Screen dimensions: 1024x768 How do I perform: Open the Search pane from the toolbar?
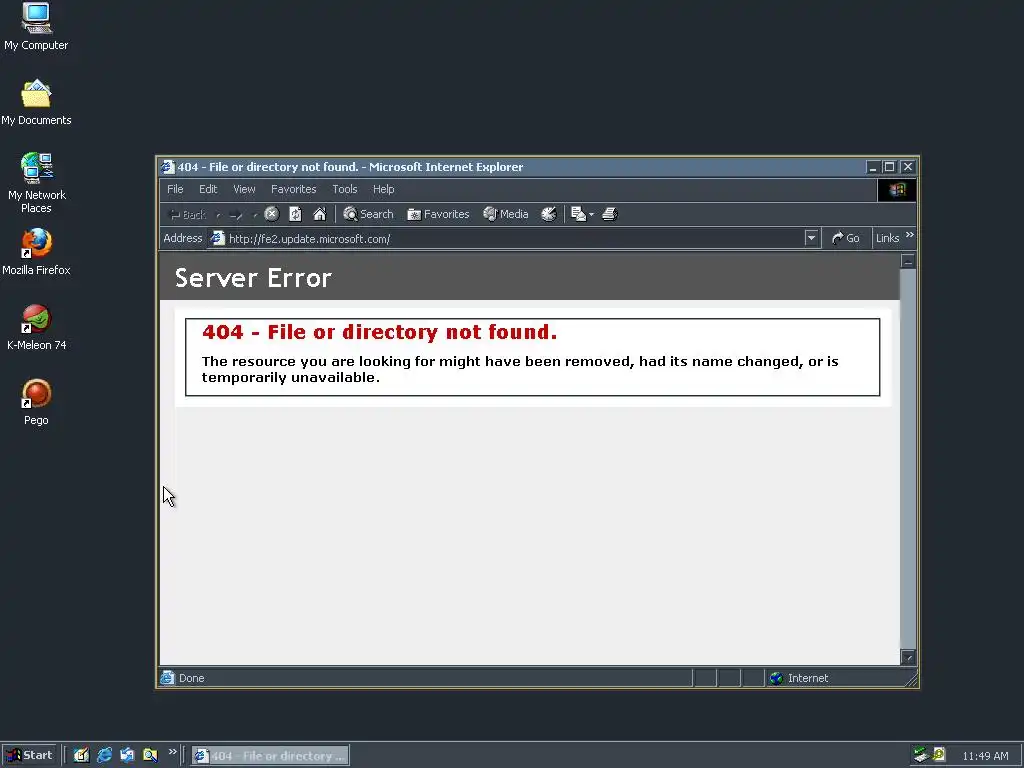pyautogui.click(x=368, y=214)
